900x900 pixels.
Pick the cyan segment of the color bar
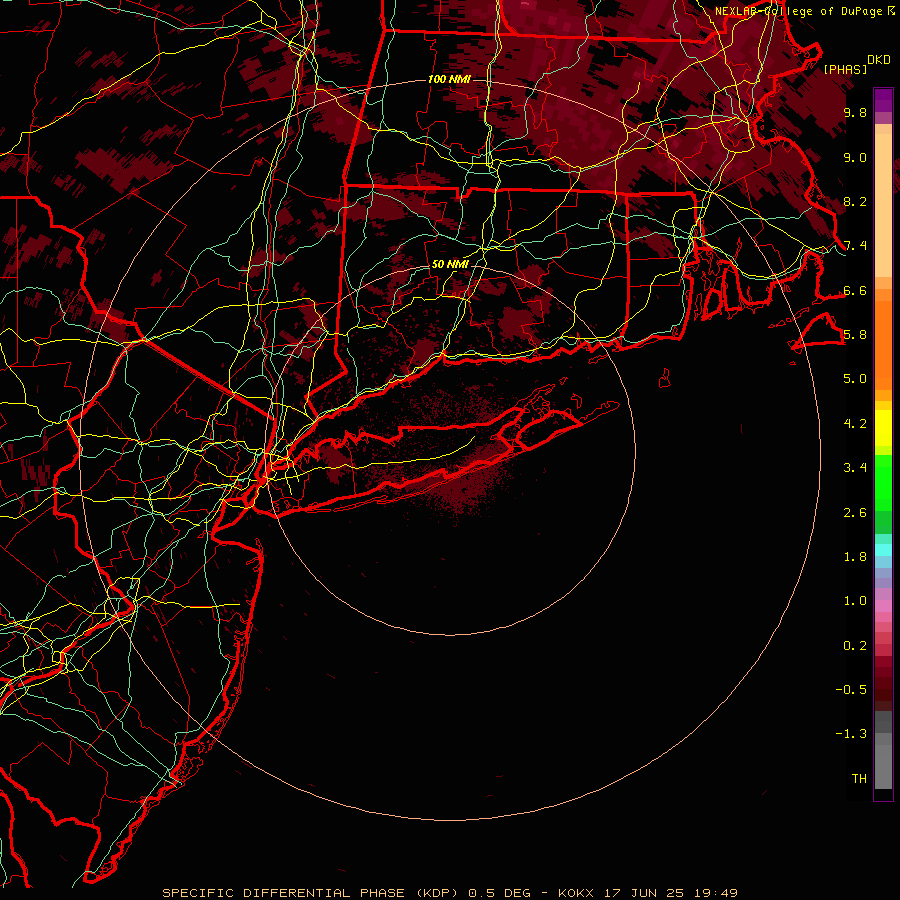click(883, 550)
